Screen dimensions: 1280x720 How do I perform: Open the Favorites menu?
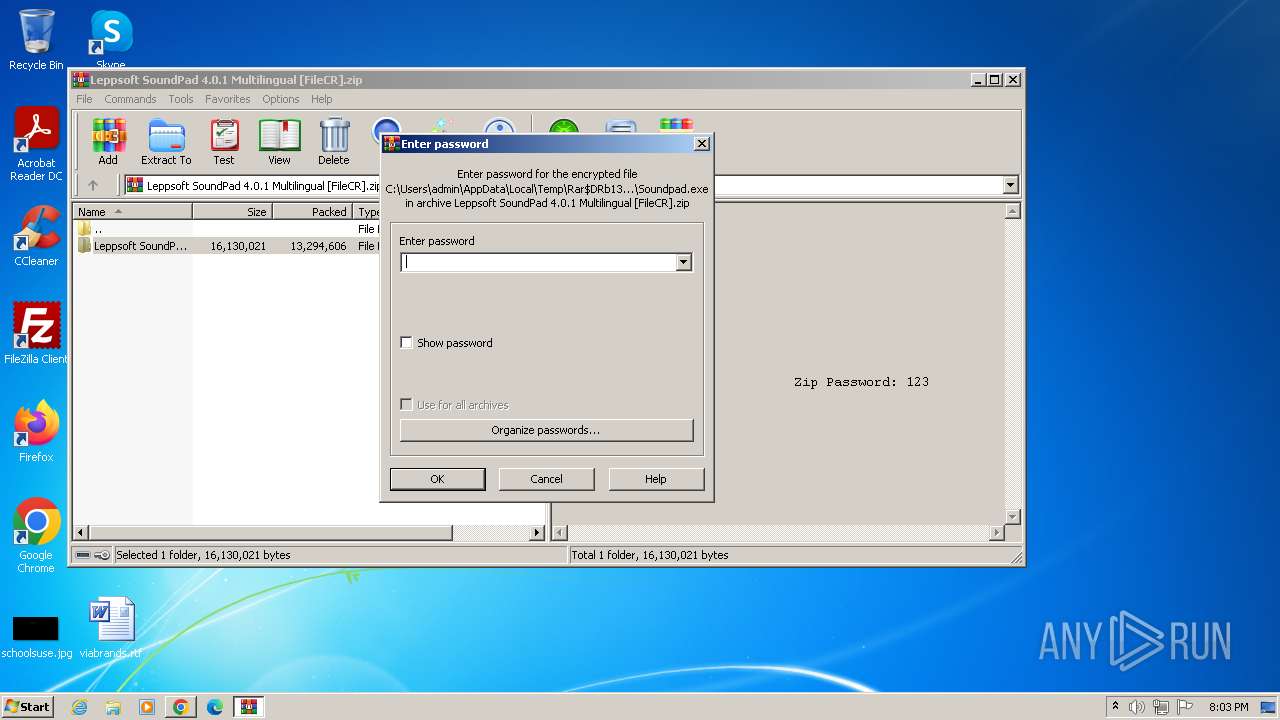[228, 99]
